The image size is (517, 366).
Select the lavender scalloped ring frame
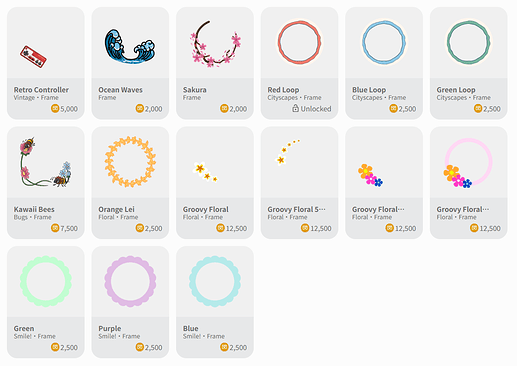click(130, 281)
